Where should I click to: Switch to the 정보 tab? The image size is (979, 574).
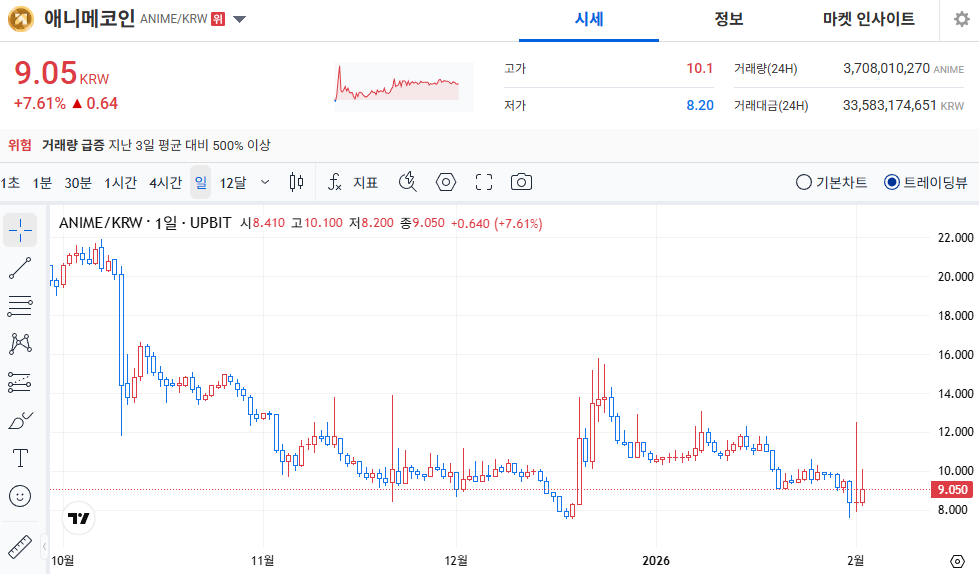tap(728, 19)
